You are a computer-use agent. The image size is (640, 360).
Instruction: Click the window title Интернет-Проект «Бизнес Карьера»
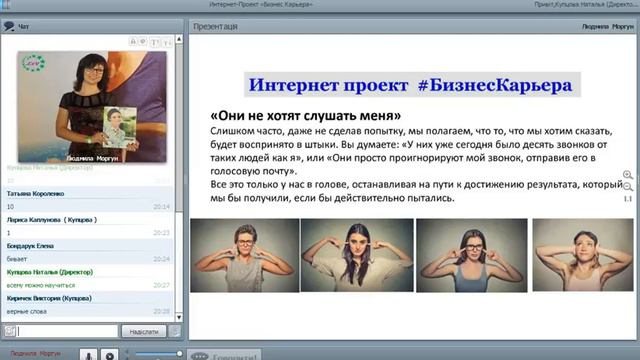pos(261,4)
